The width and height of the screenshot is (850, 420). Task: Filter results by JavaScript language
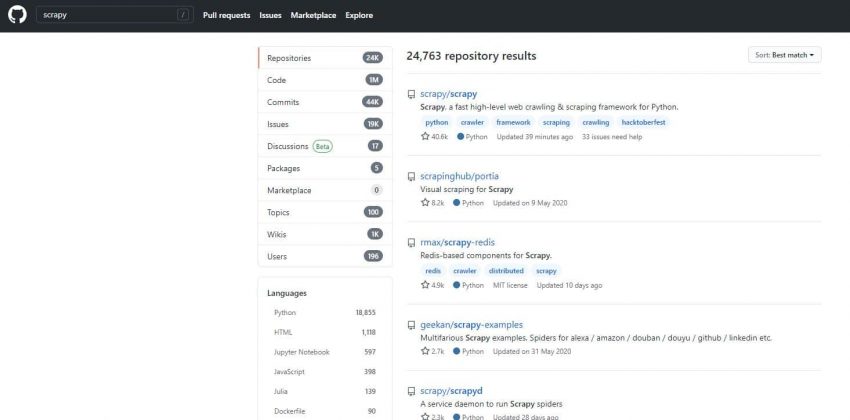[325, 372]
